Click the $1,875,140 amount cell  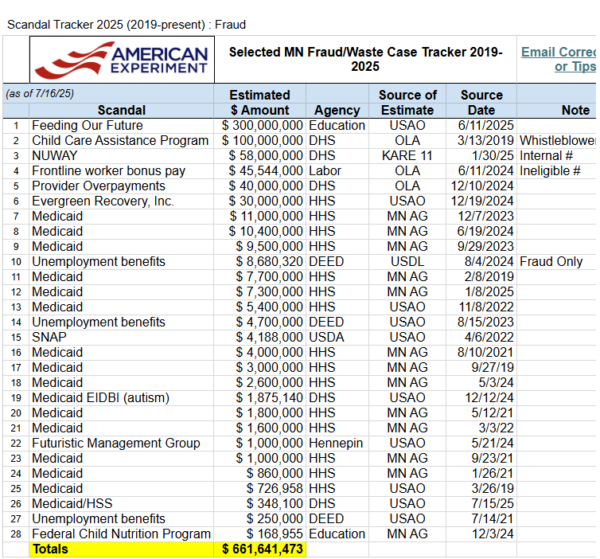pyautogui.click(x=259, y=398)
